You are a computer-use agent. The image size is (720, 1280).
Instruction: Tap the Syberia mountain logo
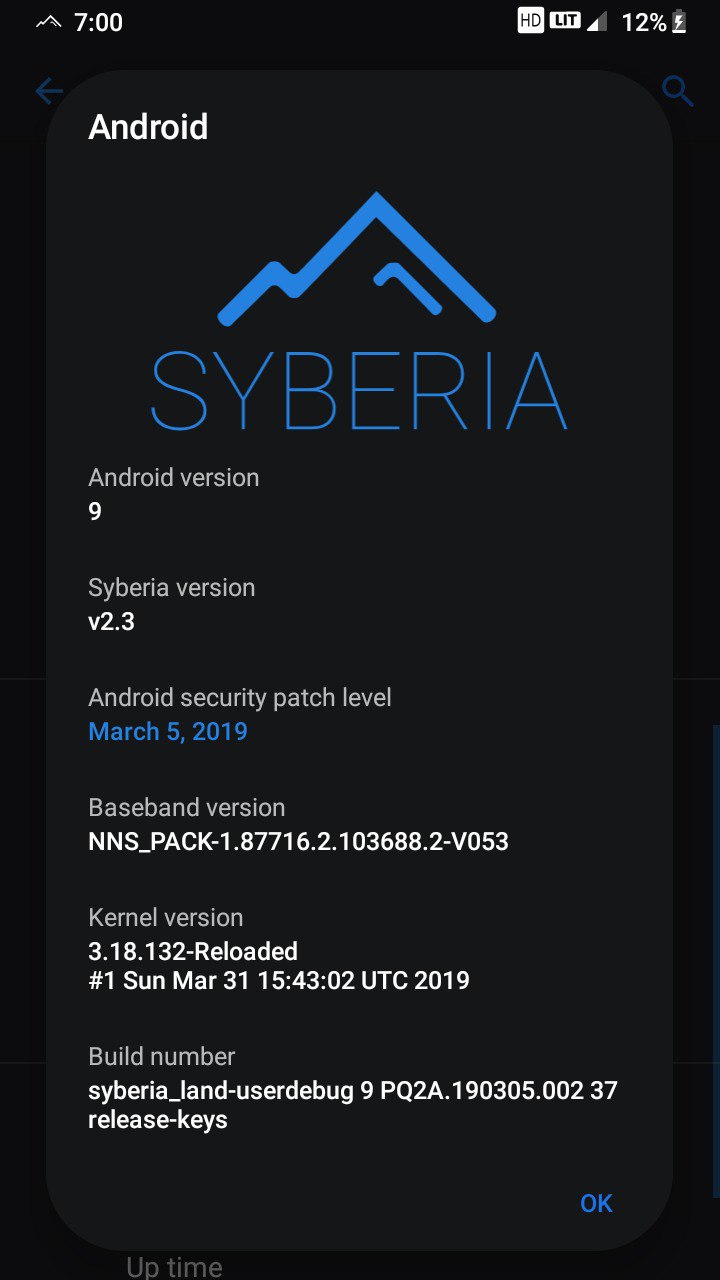tap(357, 260)
